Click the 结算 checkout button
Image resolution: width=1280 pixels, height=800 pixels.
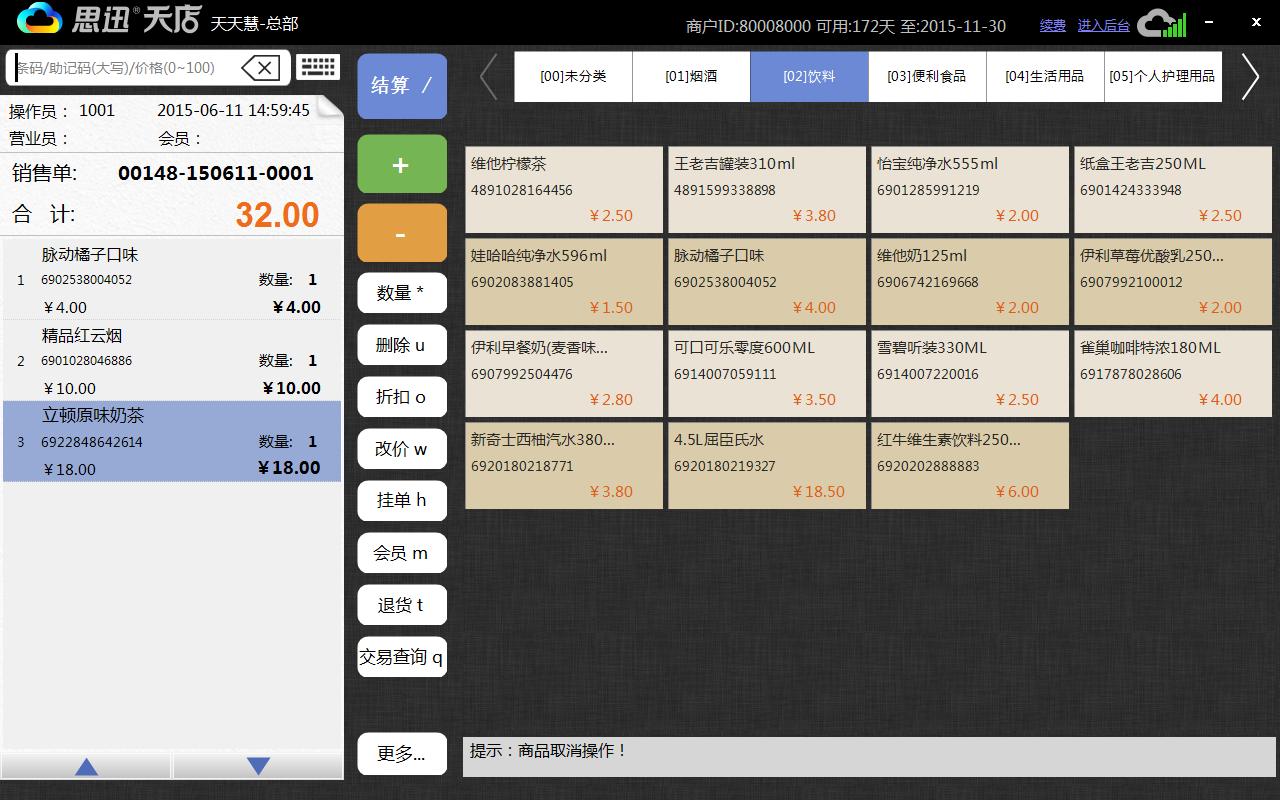point(401,86)
